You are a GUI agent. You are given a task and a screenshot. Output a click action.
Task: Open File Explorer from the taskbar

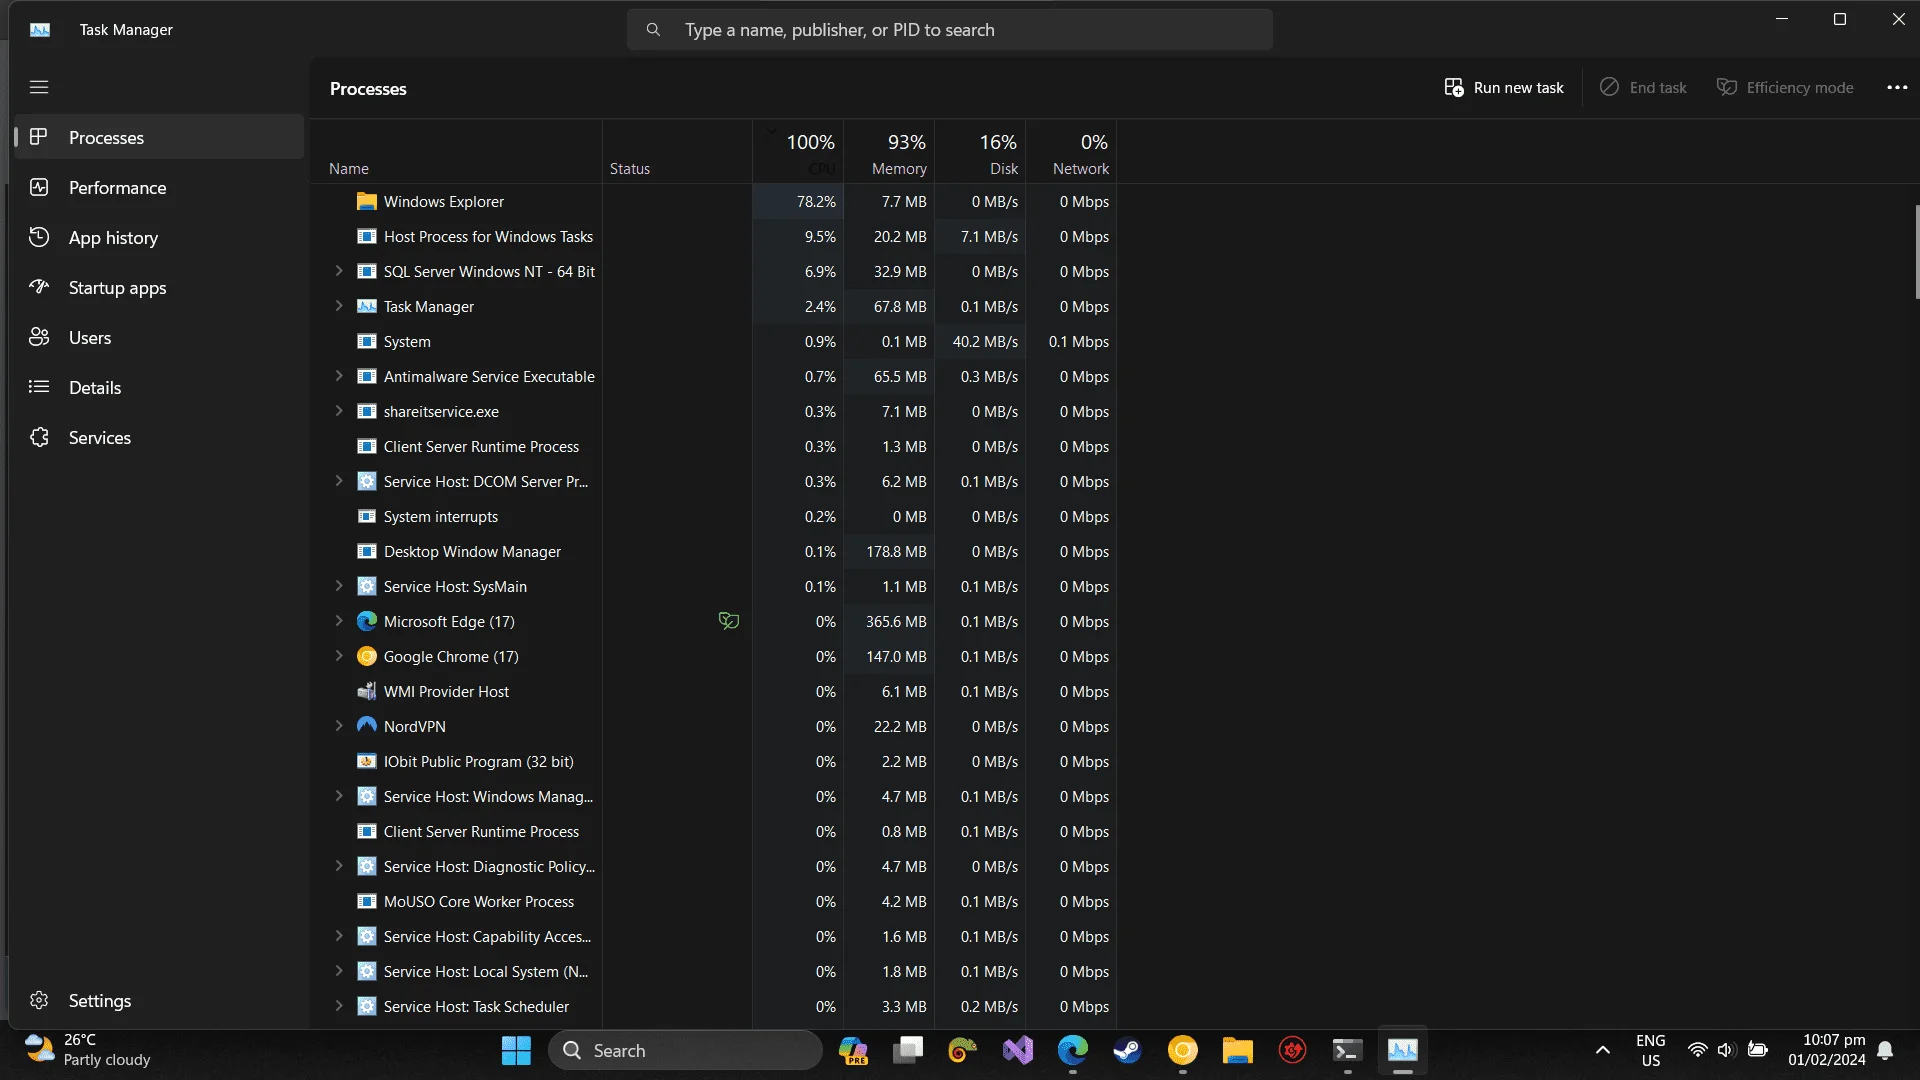[1238, 1051]
